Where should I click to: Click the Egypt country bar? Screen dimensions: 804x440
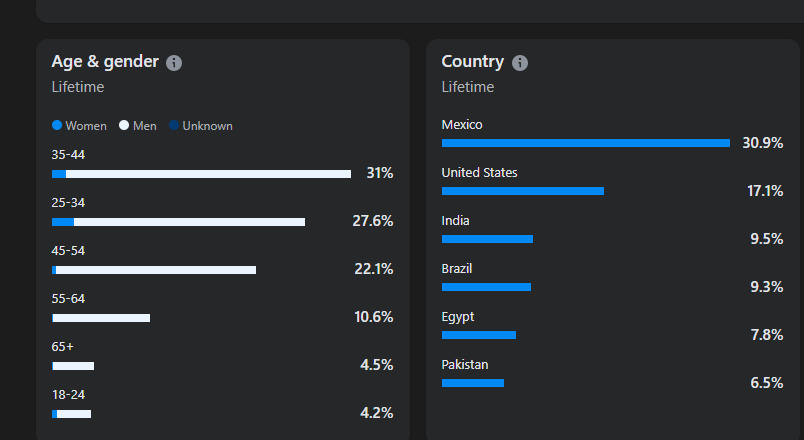coord(479,335)
